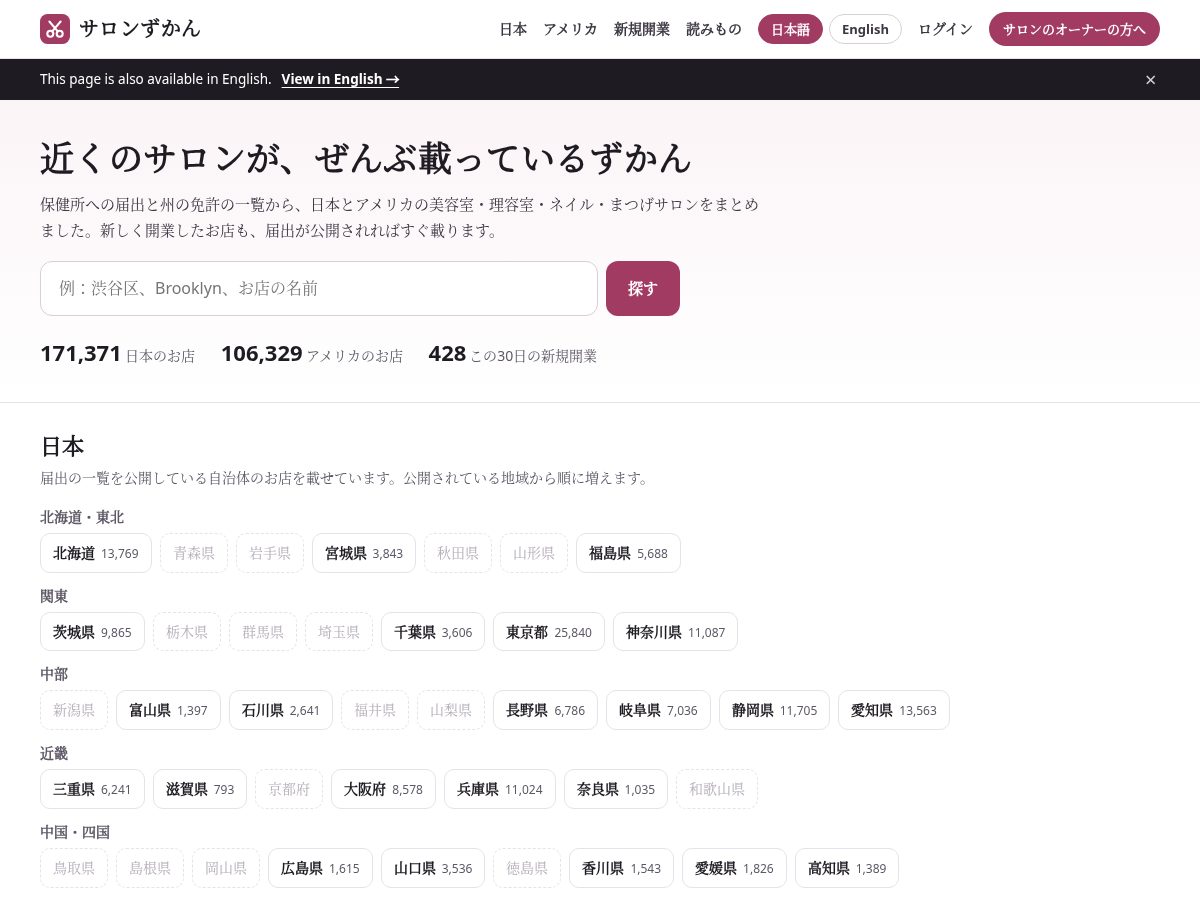
Task: Click the 日本 section heading
Action: 62,446
